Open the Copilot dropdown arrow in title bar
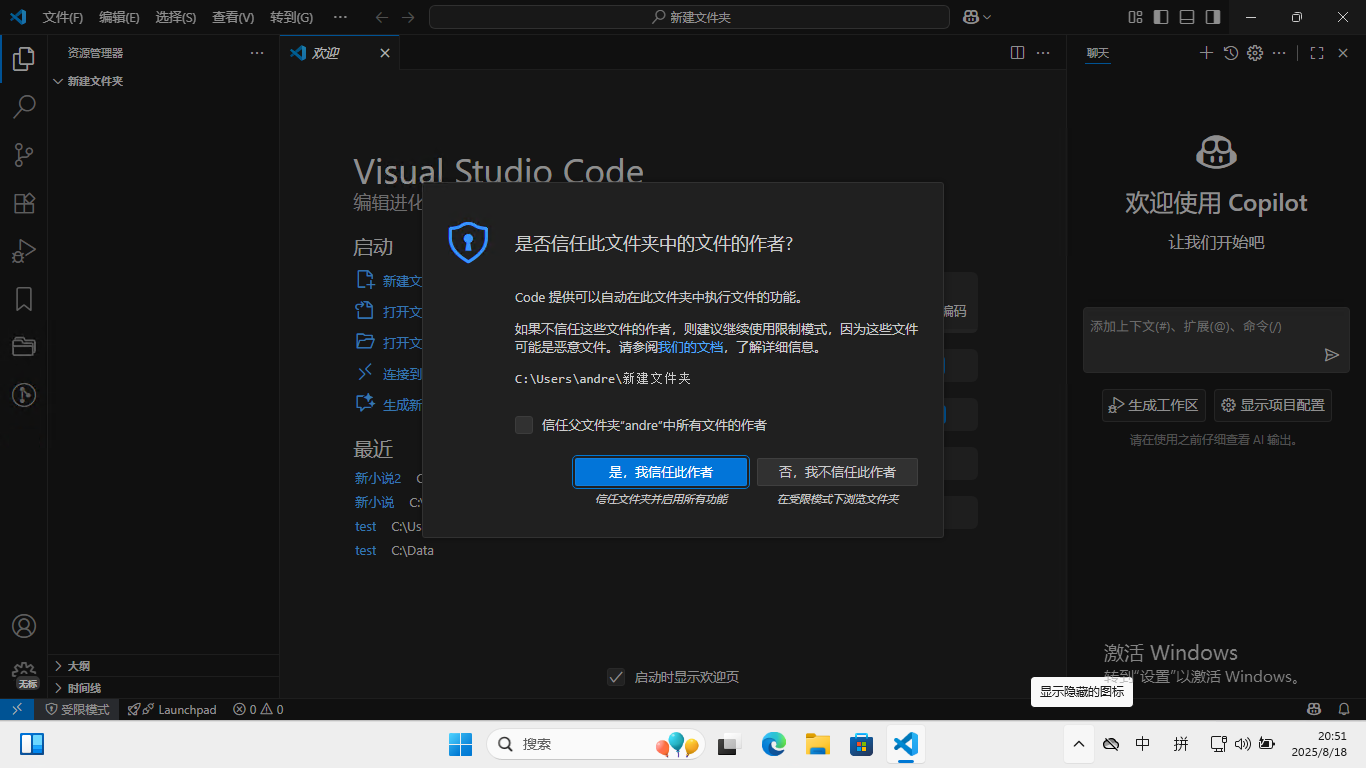Viewport: 1366px width, 768px height. pos(987,17)
